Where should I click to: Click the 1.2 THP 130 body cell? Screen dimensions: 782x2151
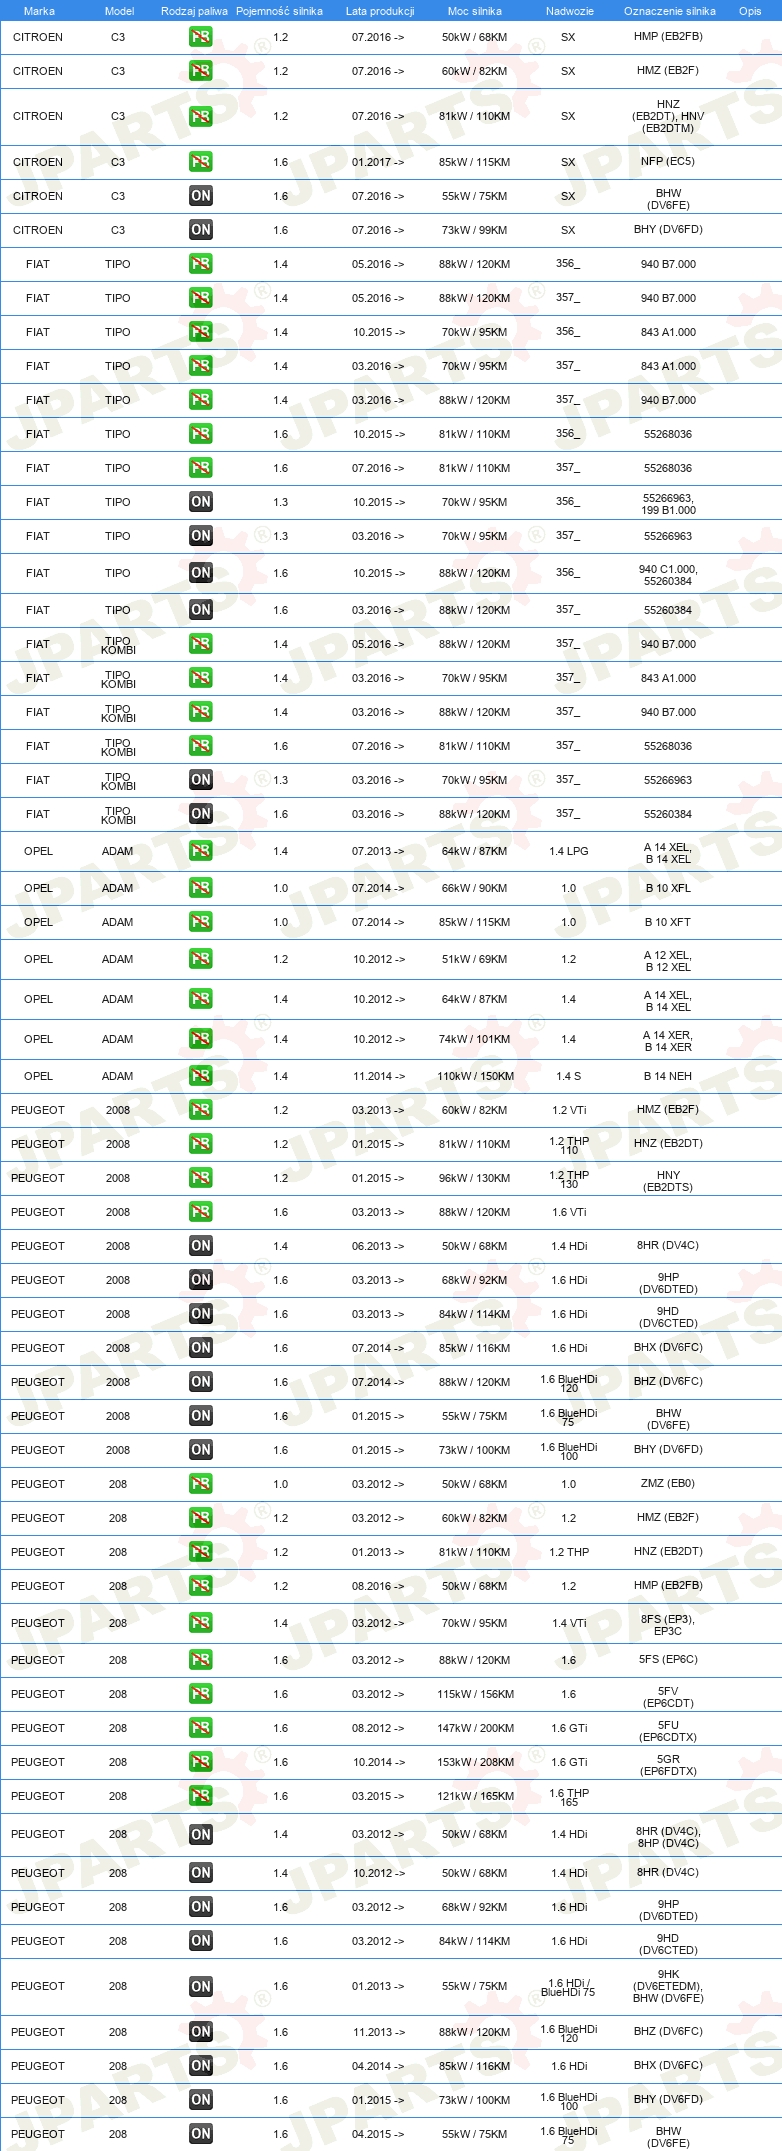[569, 1179]
